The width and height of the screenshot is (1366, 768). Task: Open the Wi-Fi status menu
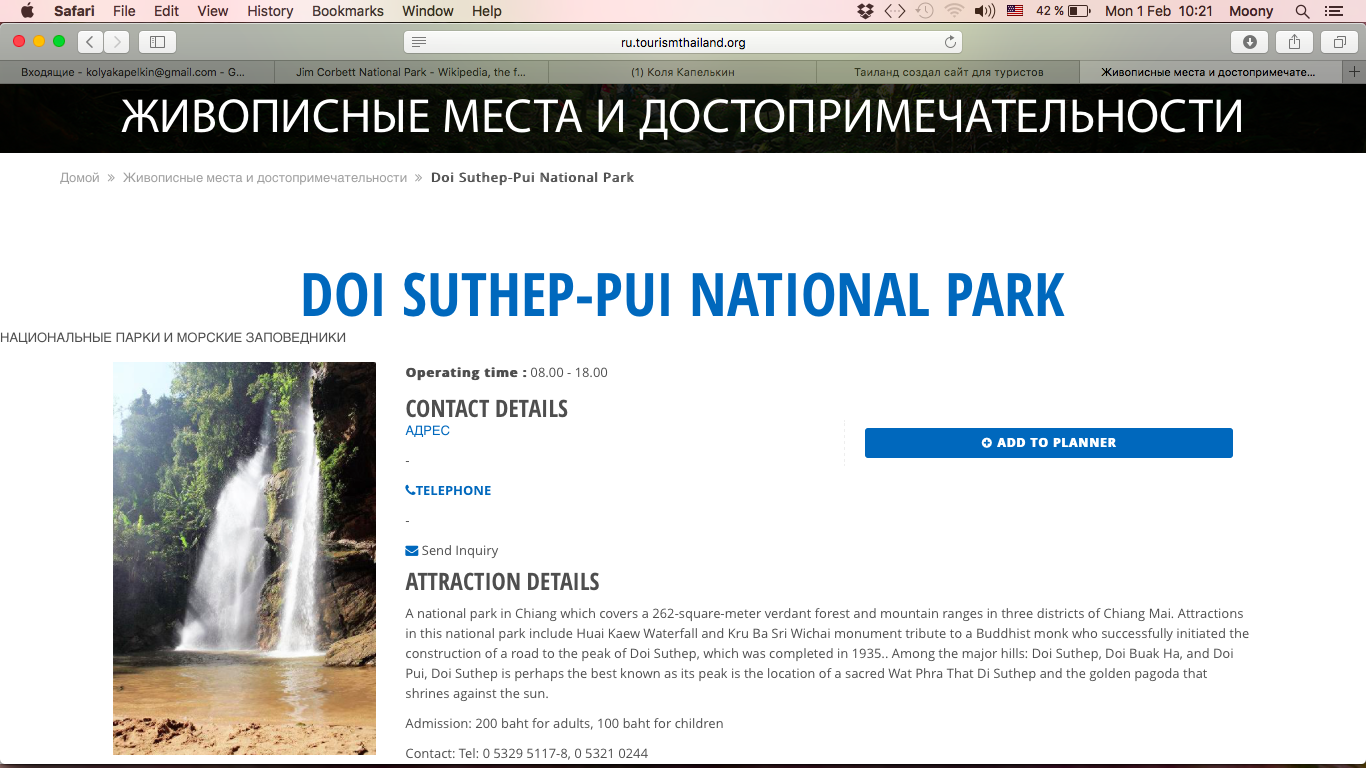pos(954,11)
